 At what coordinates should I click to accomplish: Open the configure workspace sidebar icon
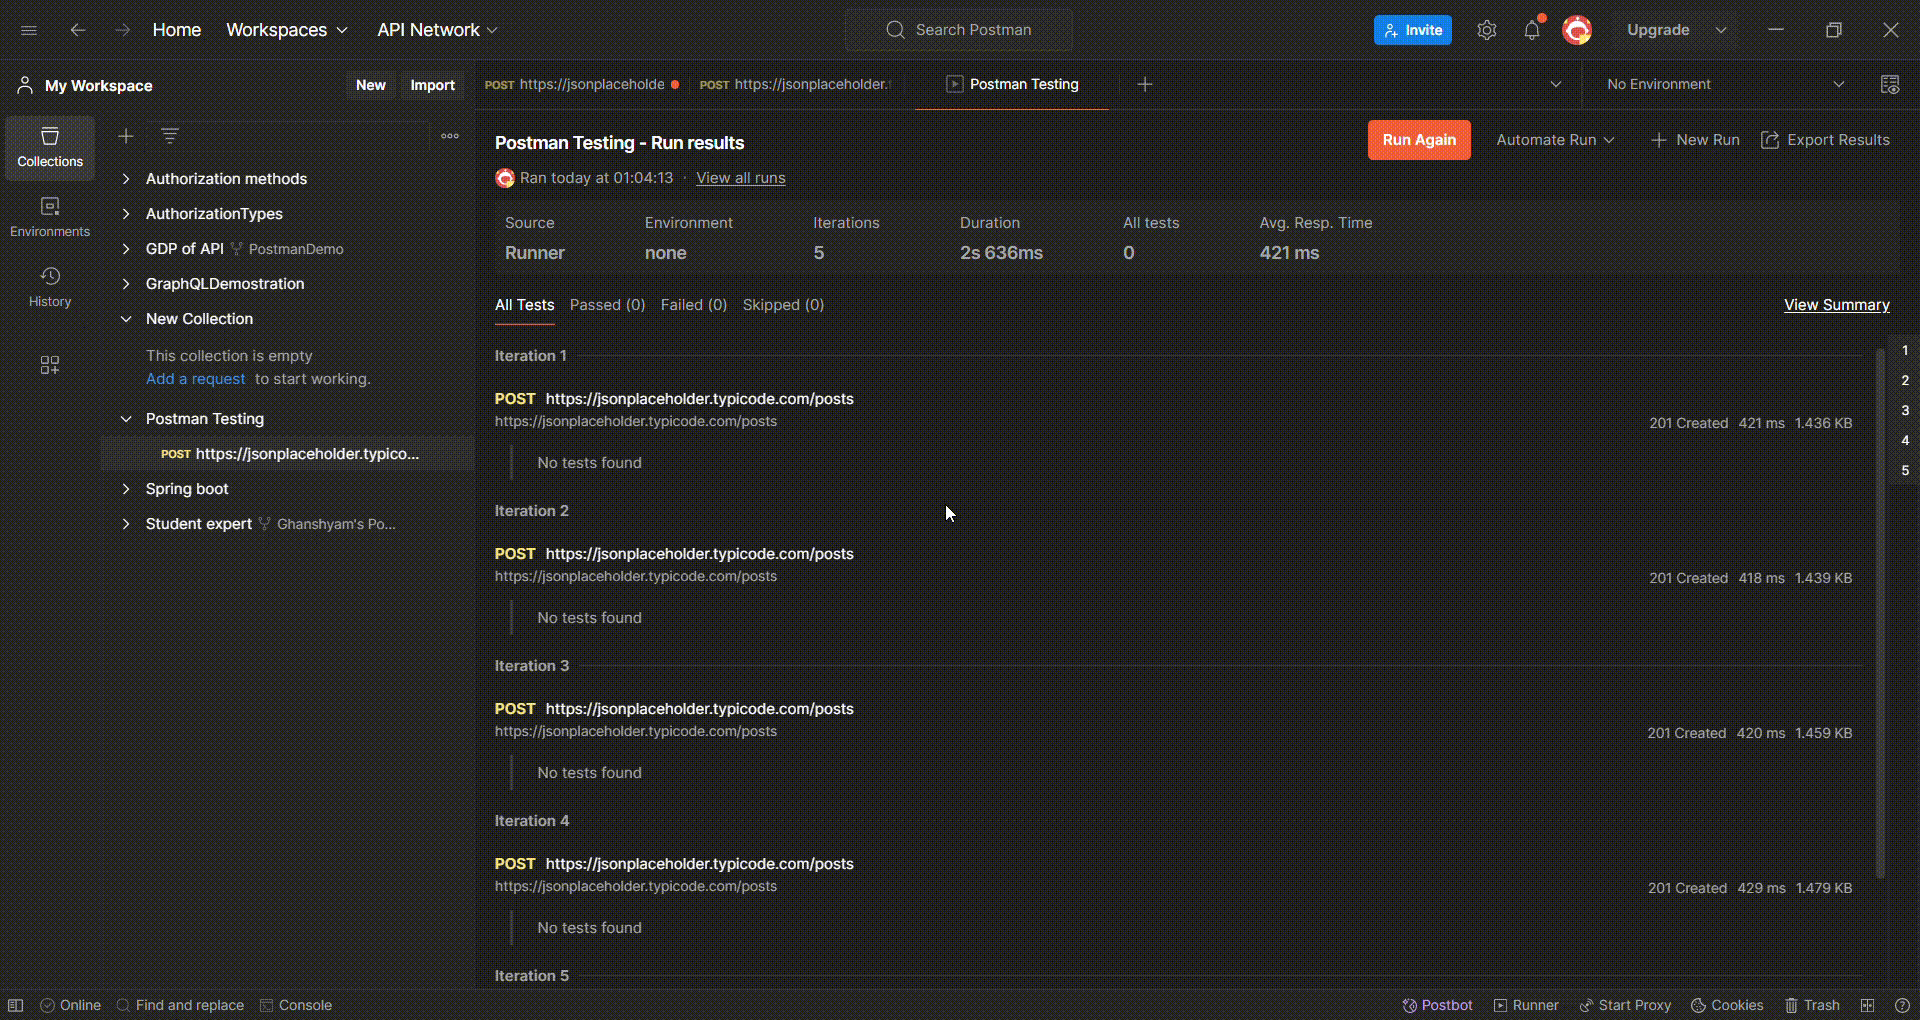tap(50, 365)
